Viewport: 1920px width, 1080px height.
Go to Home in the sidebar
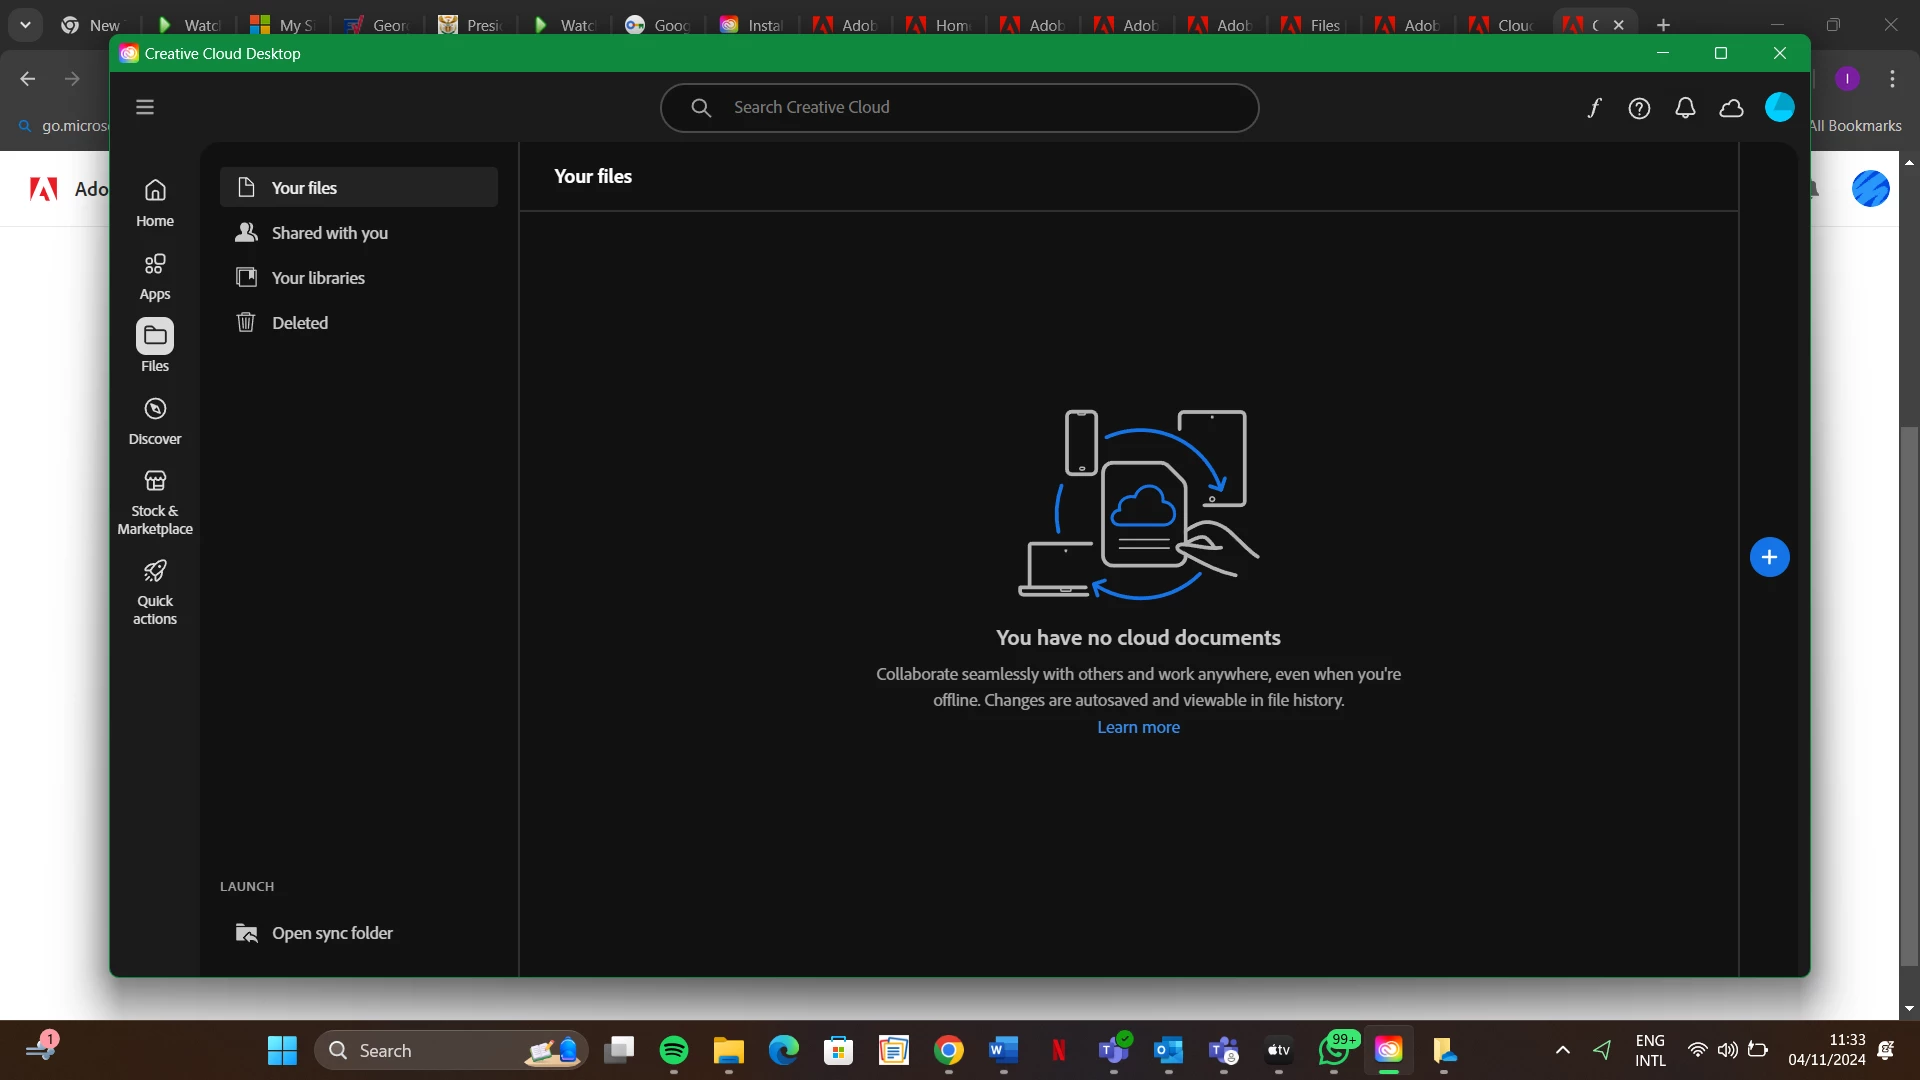click(x=155, y=202)
